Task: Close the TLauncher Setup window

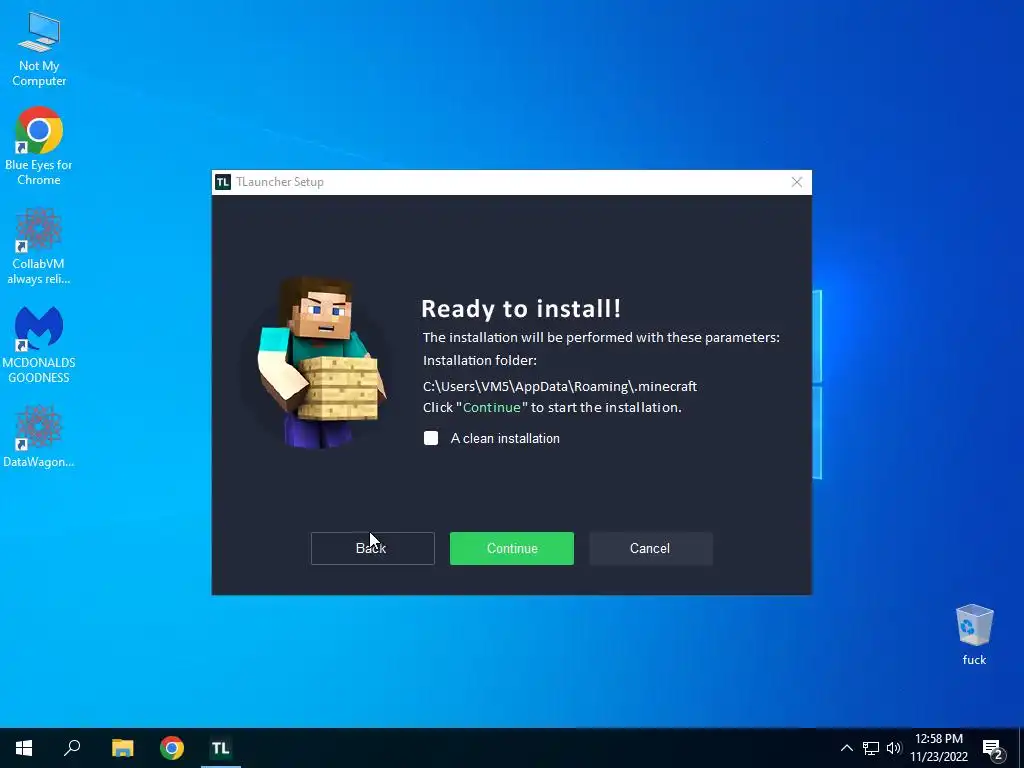Action: point(797,182)
